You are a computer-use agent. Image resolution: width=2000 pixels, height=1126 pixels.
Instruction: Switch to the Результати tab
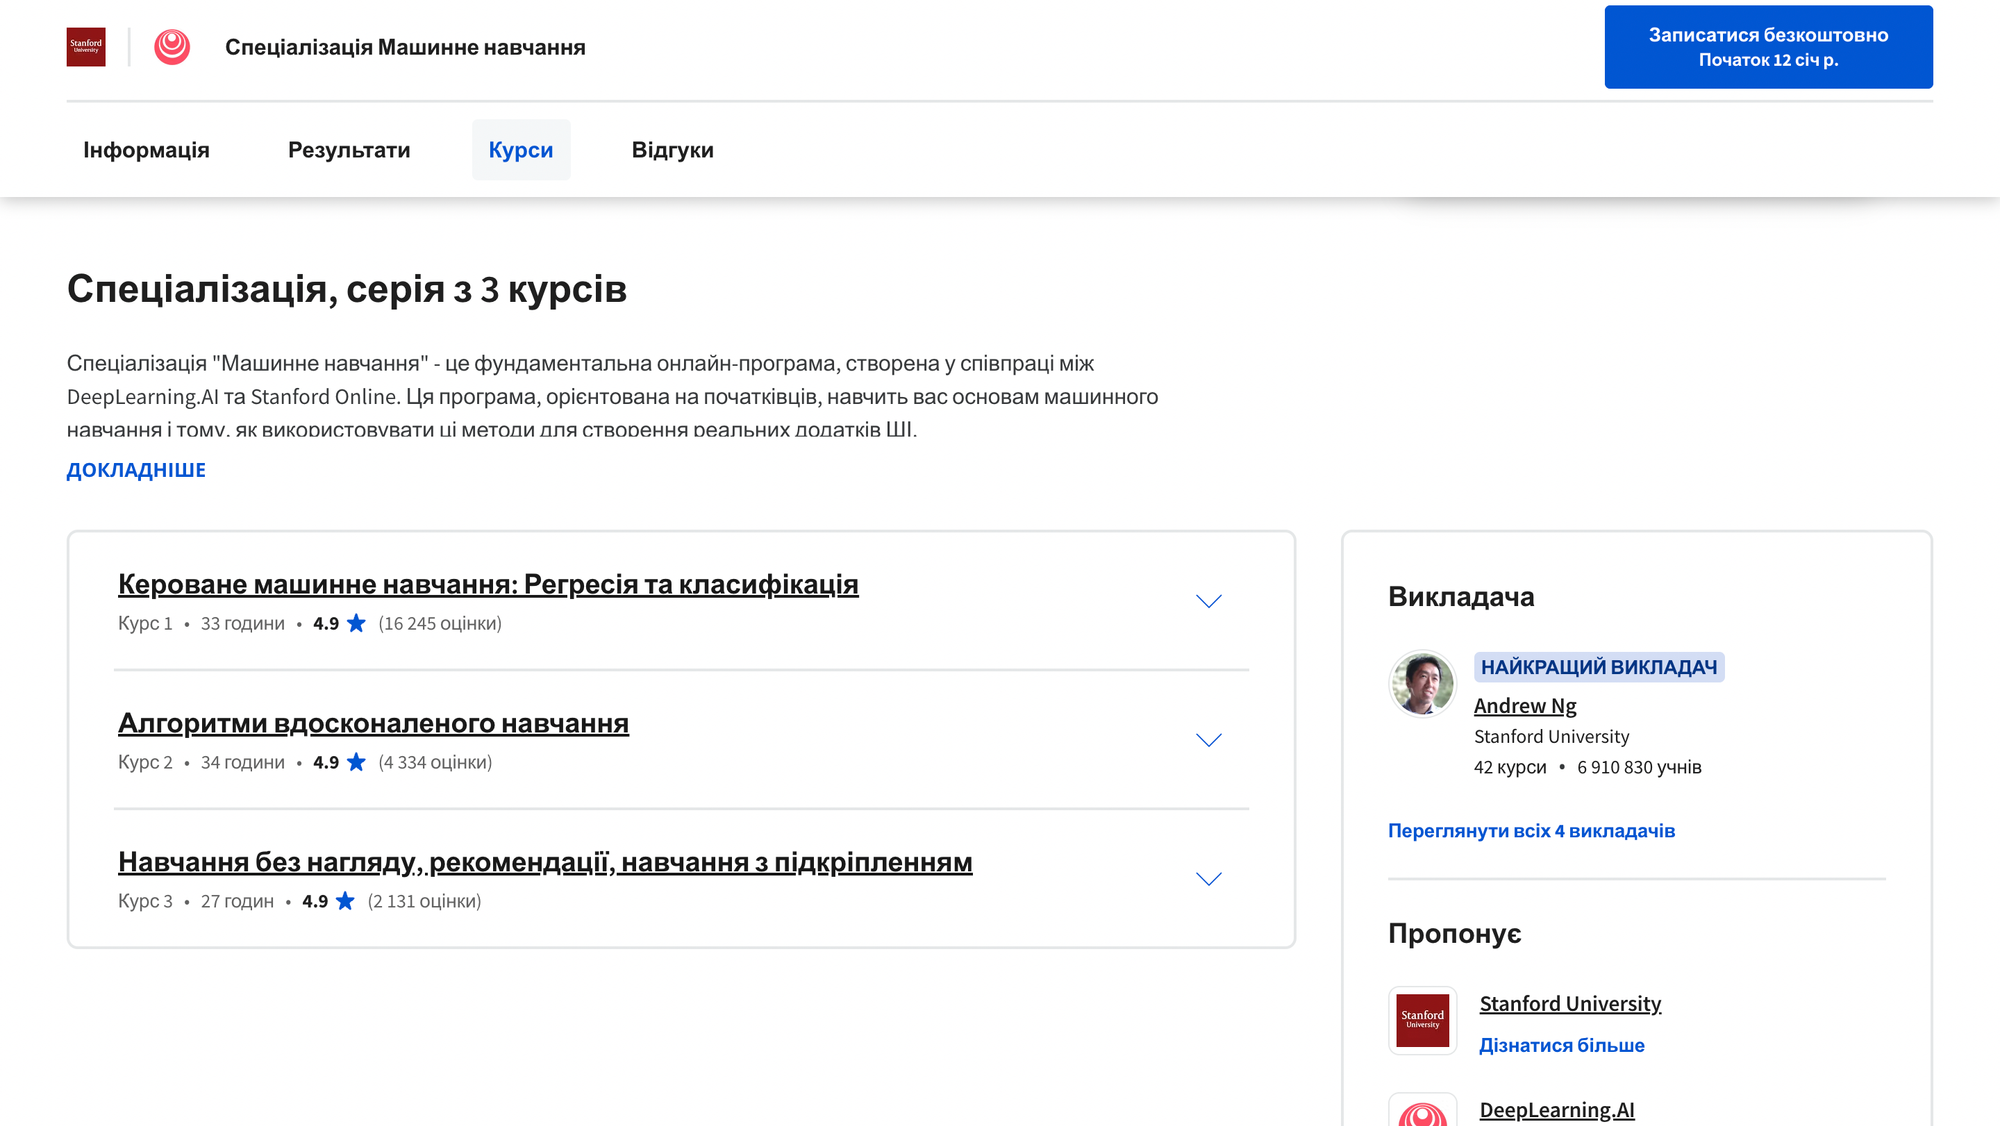pyautogui.click(x=349, y=150)
